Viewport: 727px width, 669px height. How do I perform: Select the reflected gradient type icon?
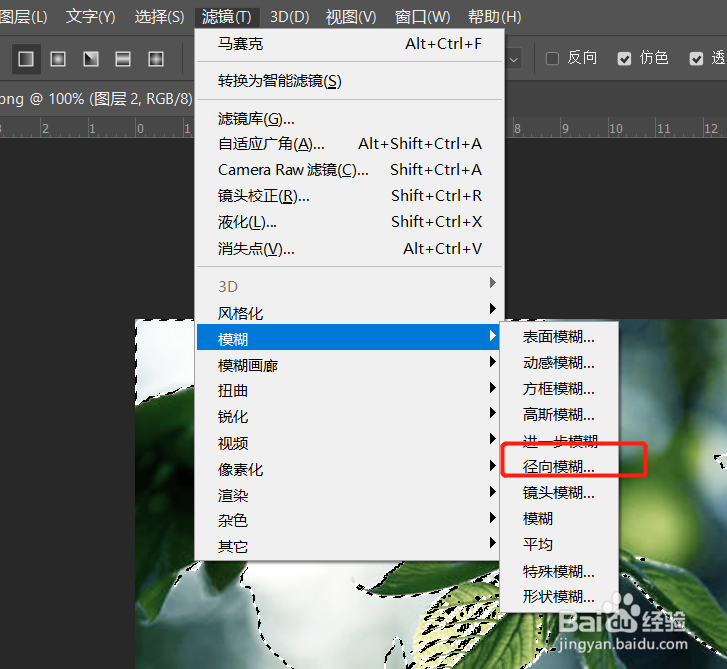123,59
